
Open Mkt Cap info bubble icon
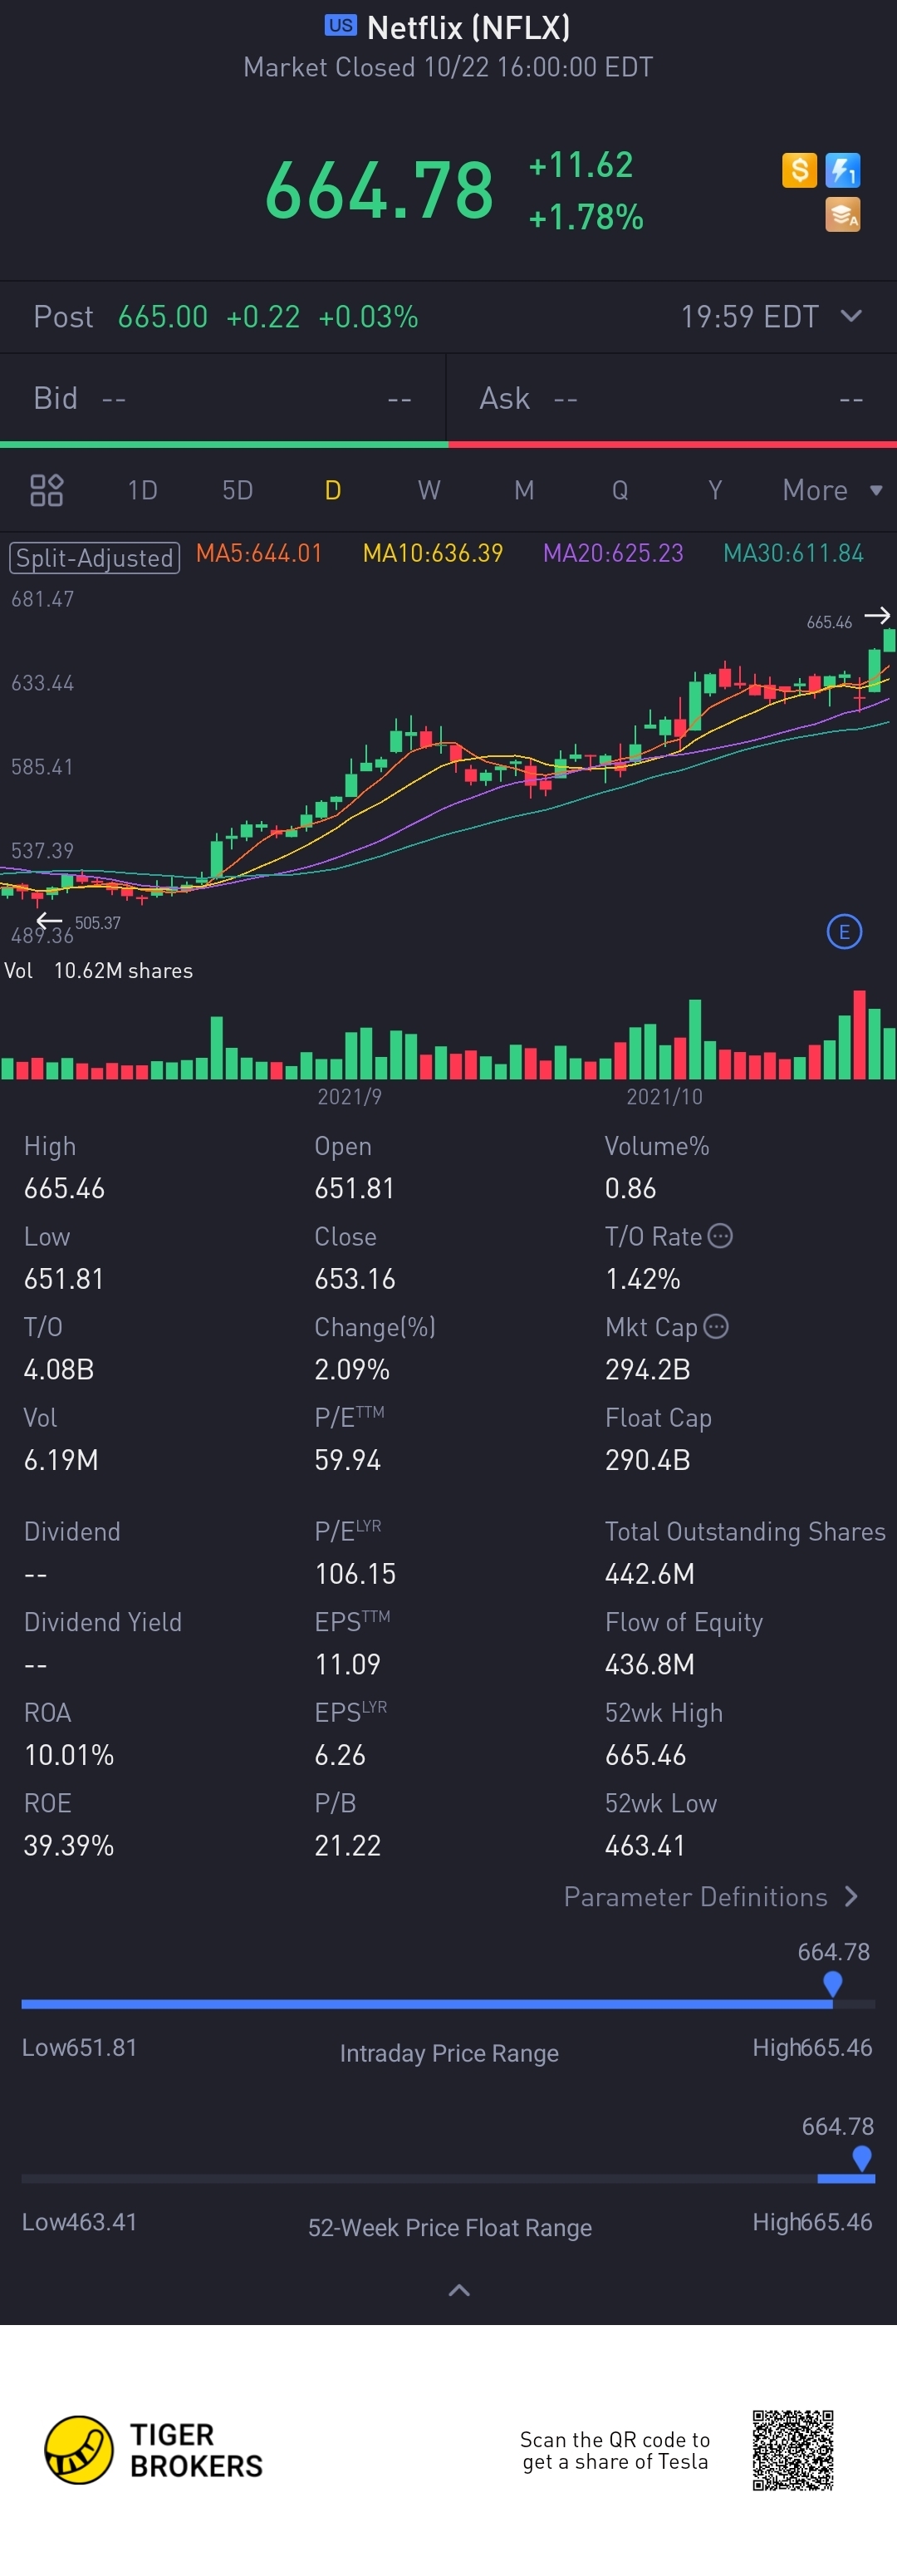click(716, 1326)
